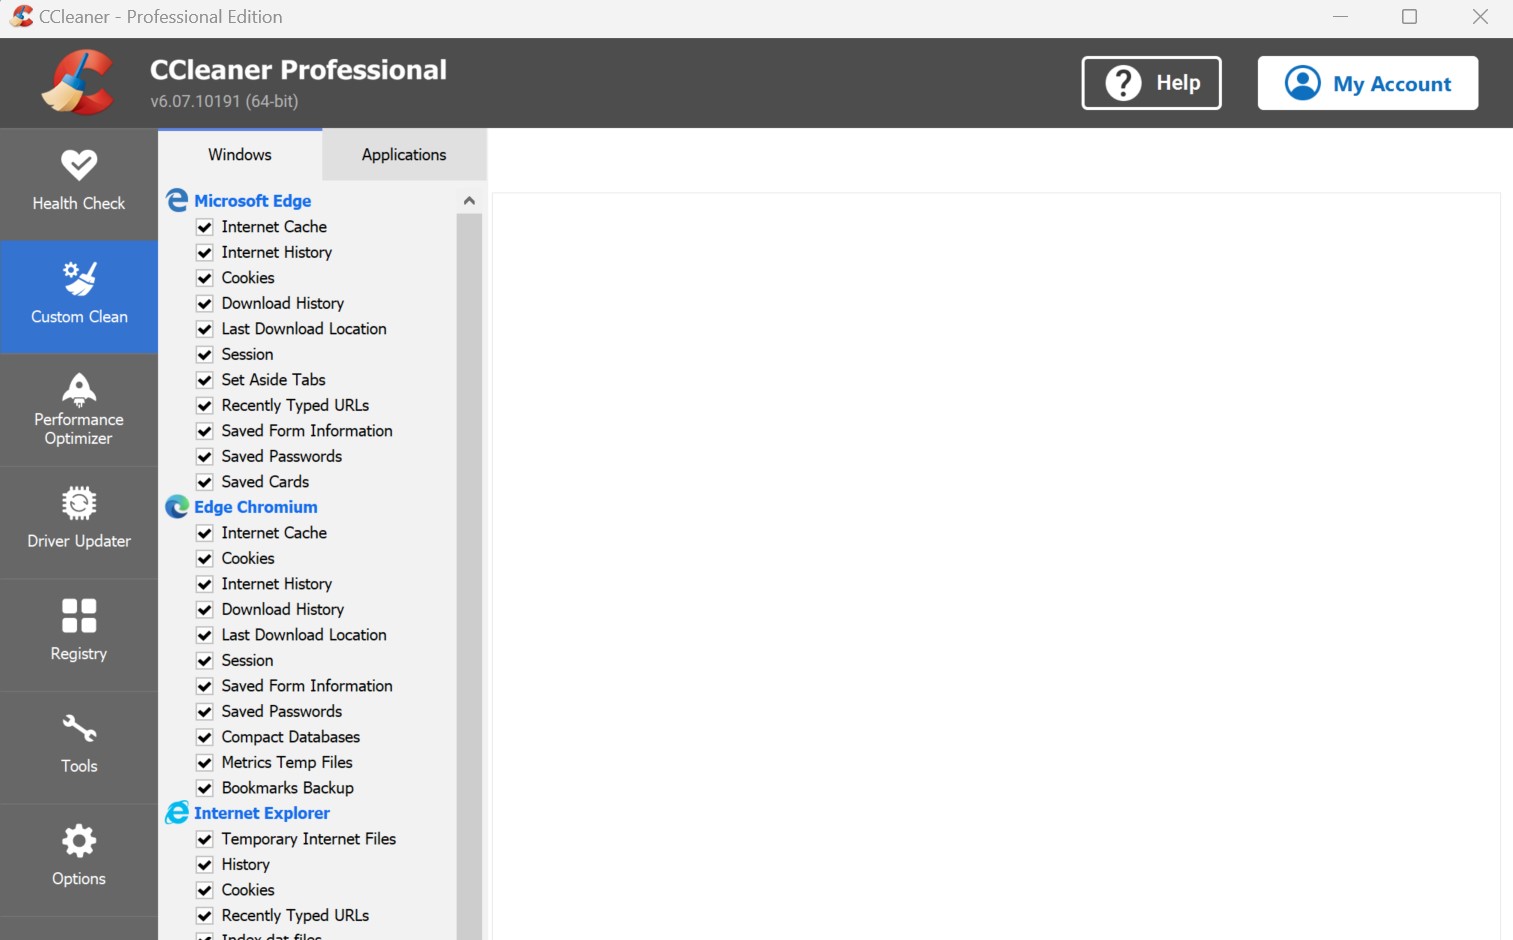Uncheck Saved Passwords under Microsoft Edge
This screenshot has height=940, width=1513.
pos(205,457)
